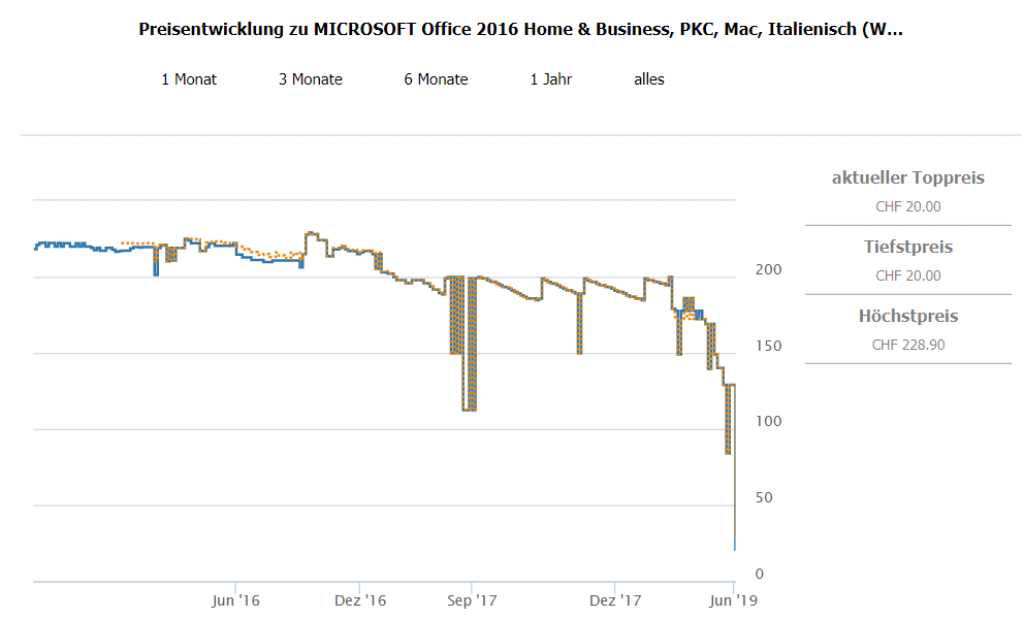1024x618 pixels.
Task: Click the 100 y-axis label
Action: tap(767, 422)
